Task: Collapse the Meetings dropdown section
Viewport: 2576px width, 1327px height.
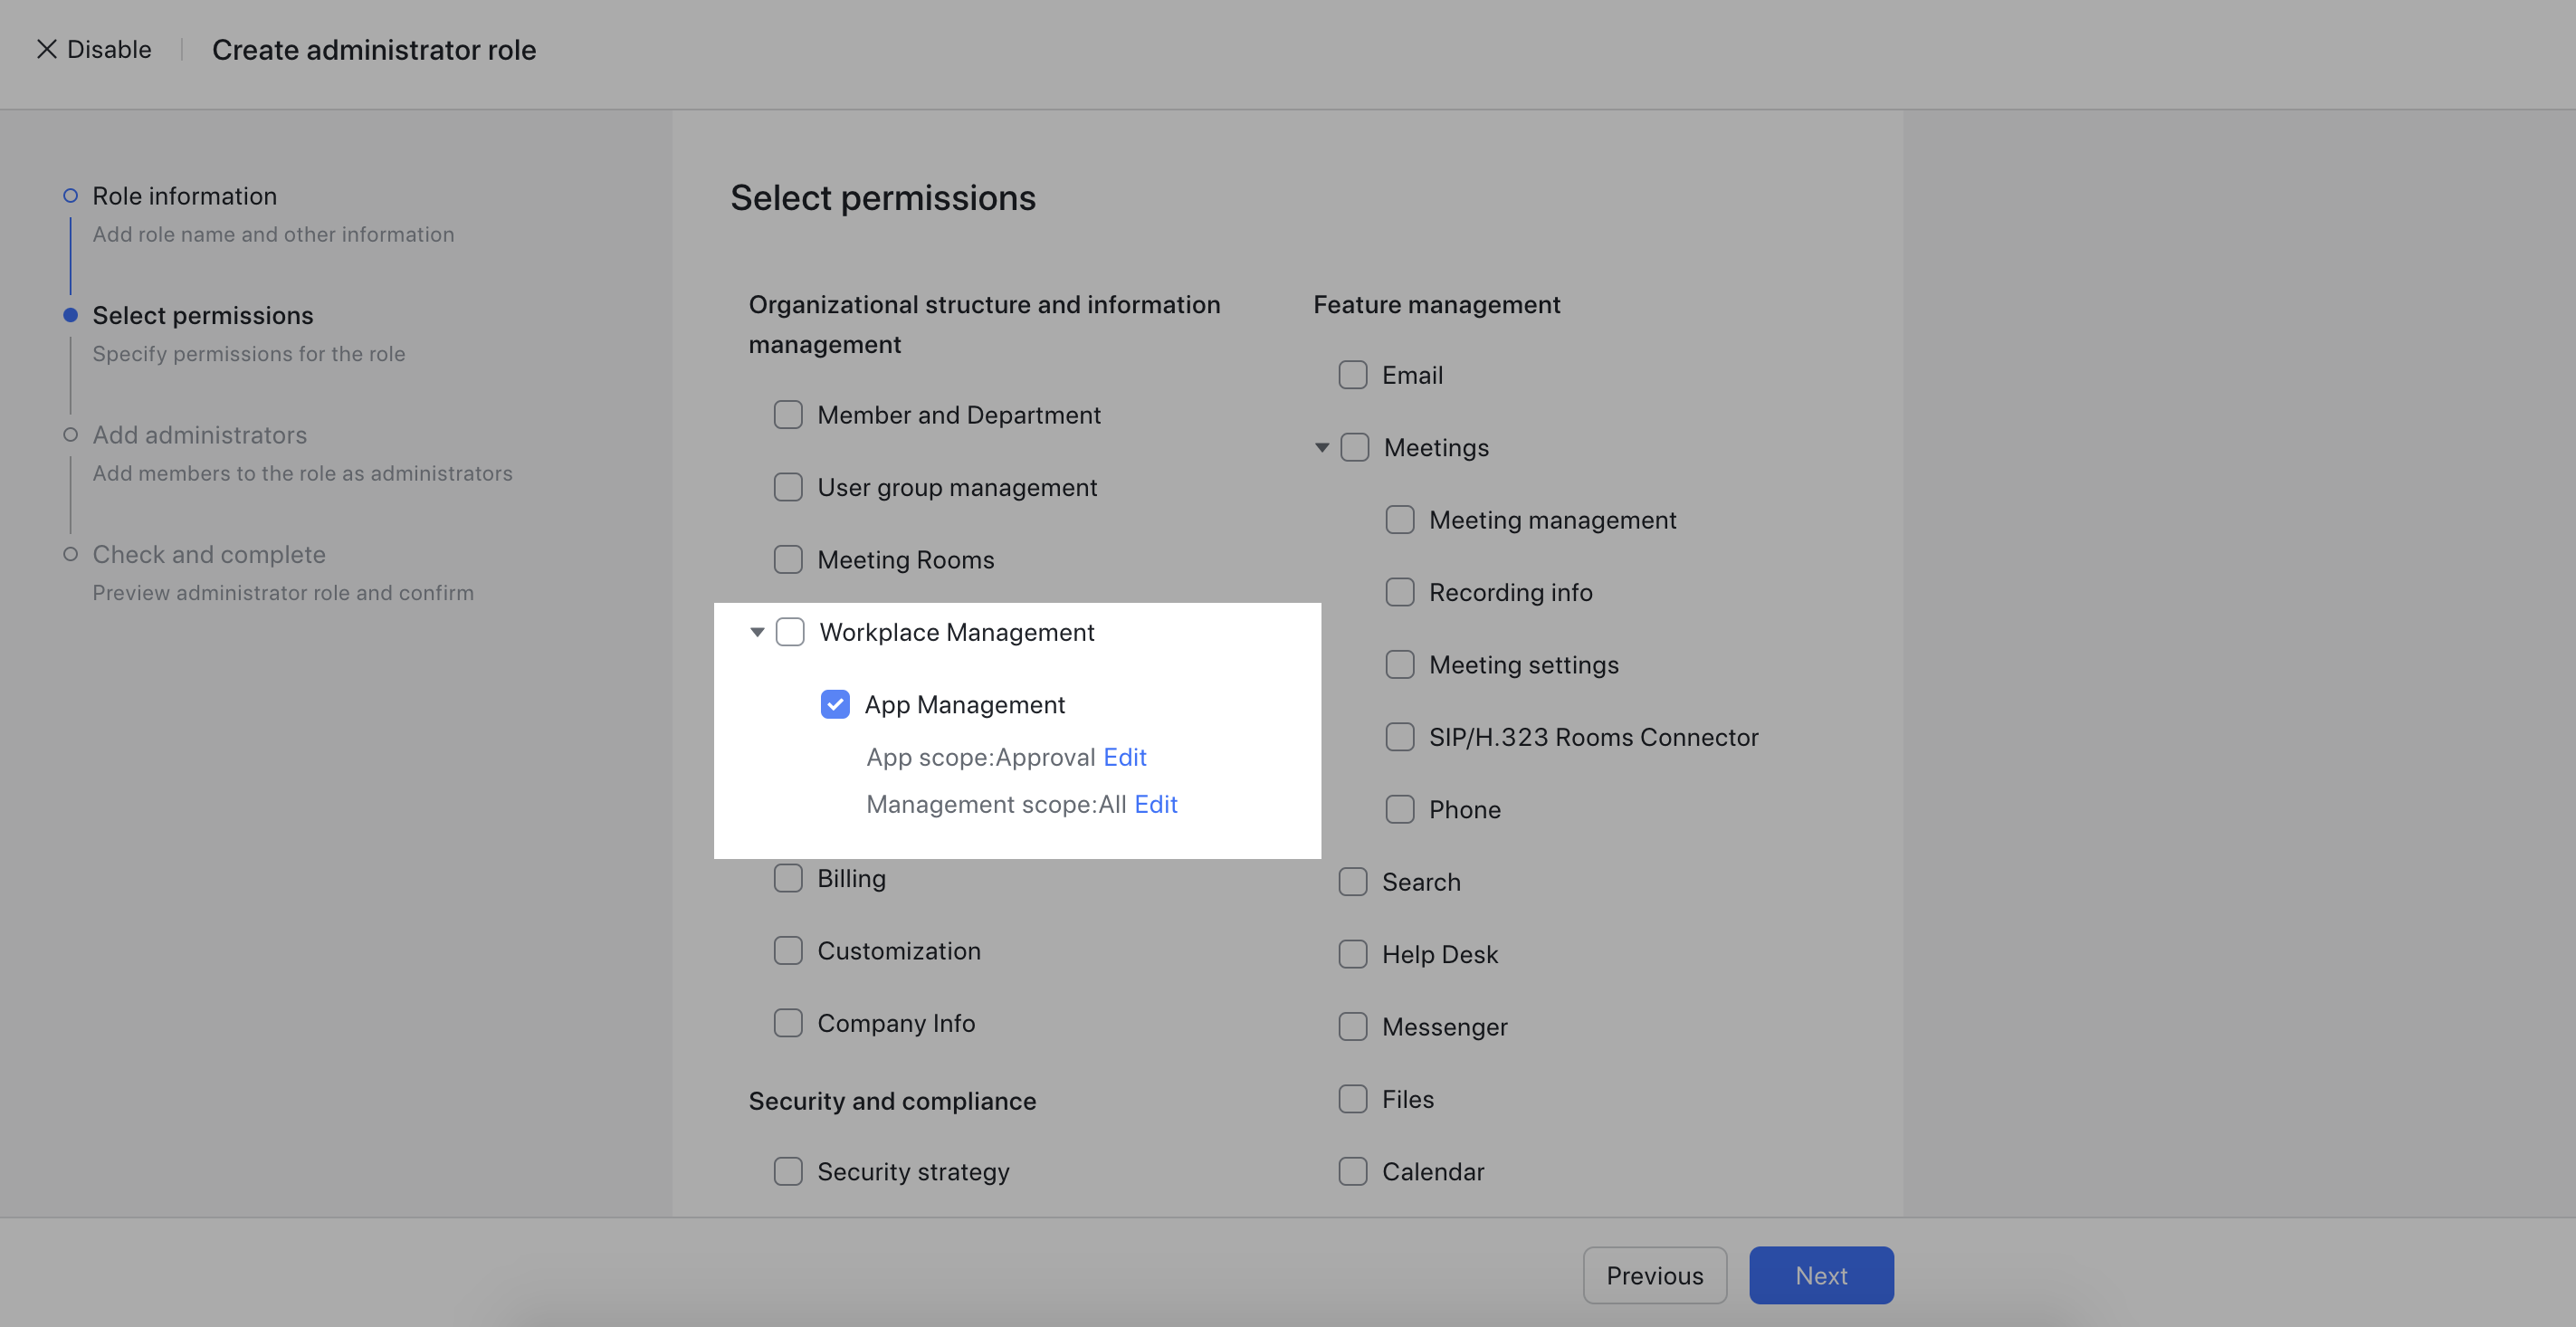Action: click(1321, 445)
